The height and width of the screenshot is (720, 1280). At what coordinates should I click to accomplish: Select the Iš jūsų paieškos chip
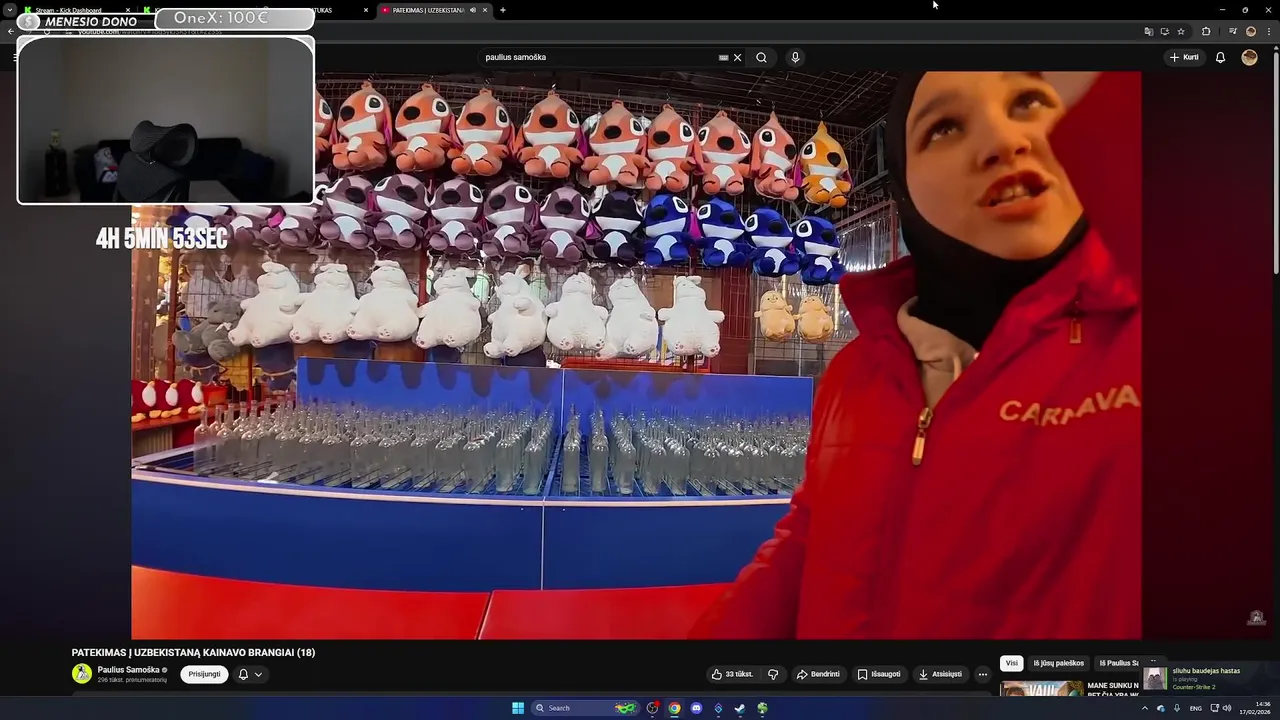1058,663
